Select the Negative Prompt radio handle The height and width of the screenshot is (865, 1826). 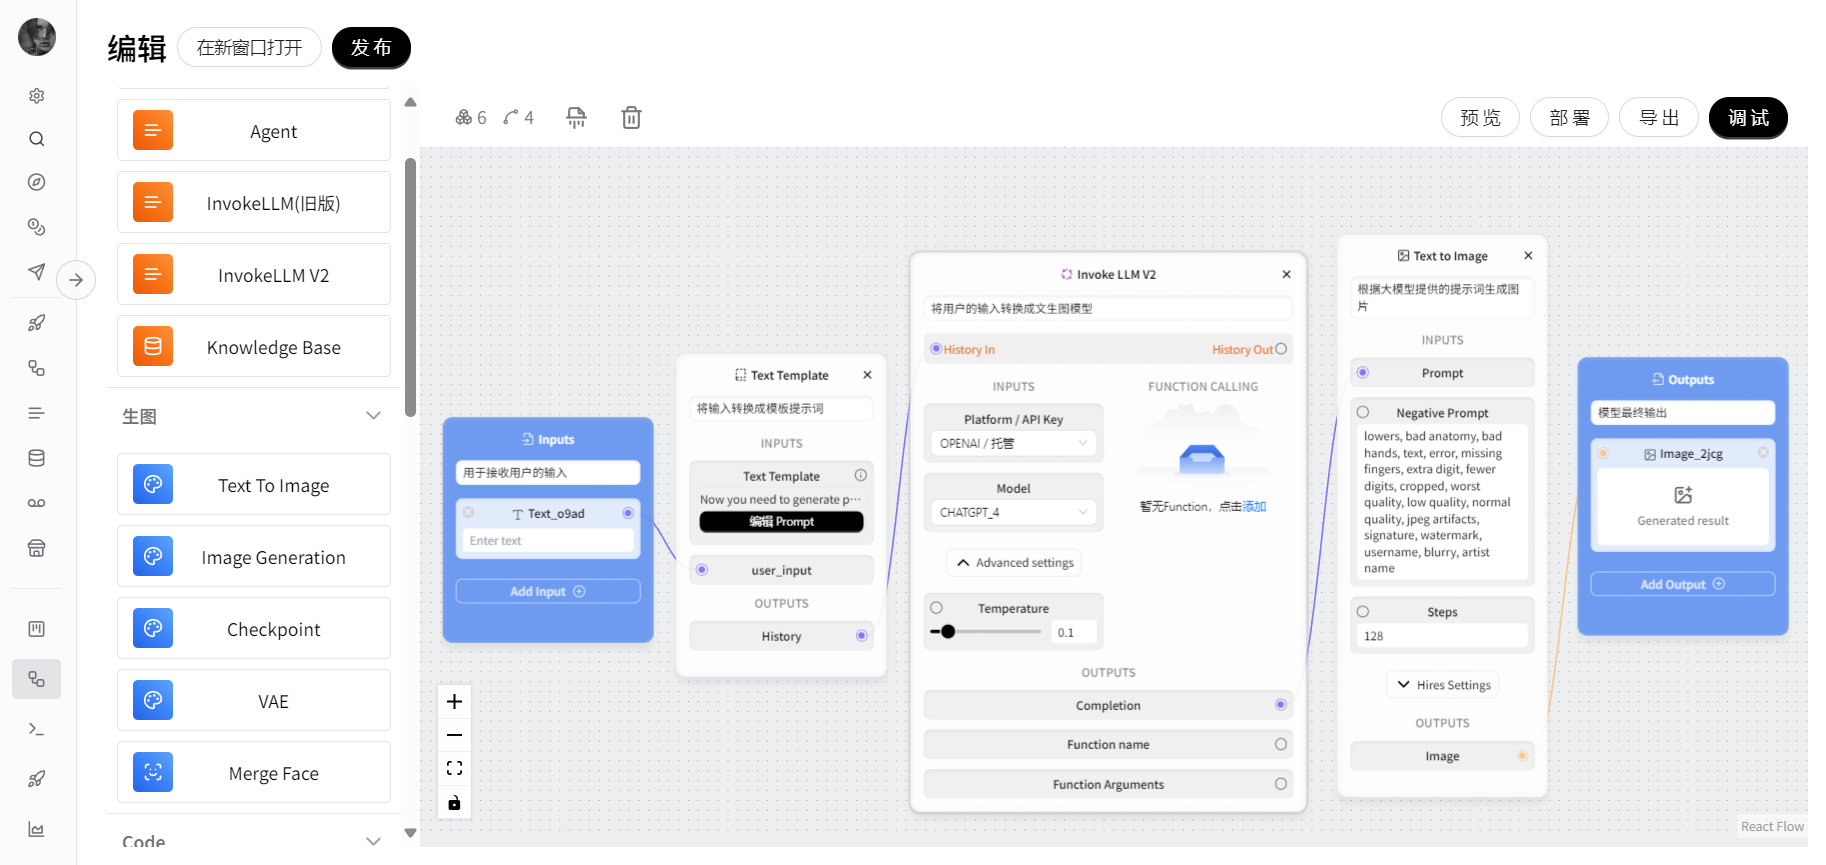(1362, 412)
